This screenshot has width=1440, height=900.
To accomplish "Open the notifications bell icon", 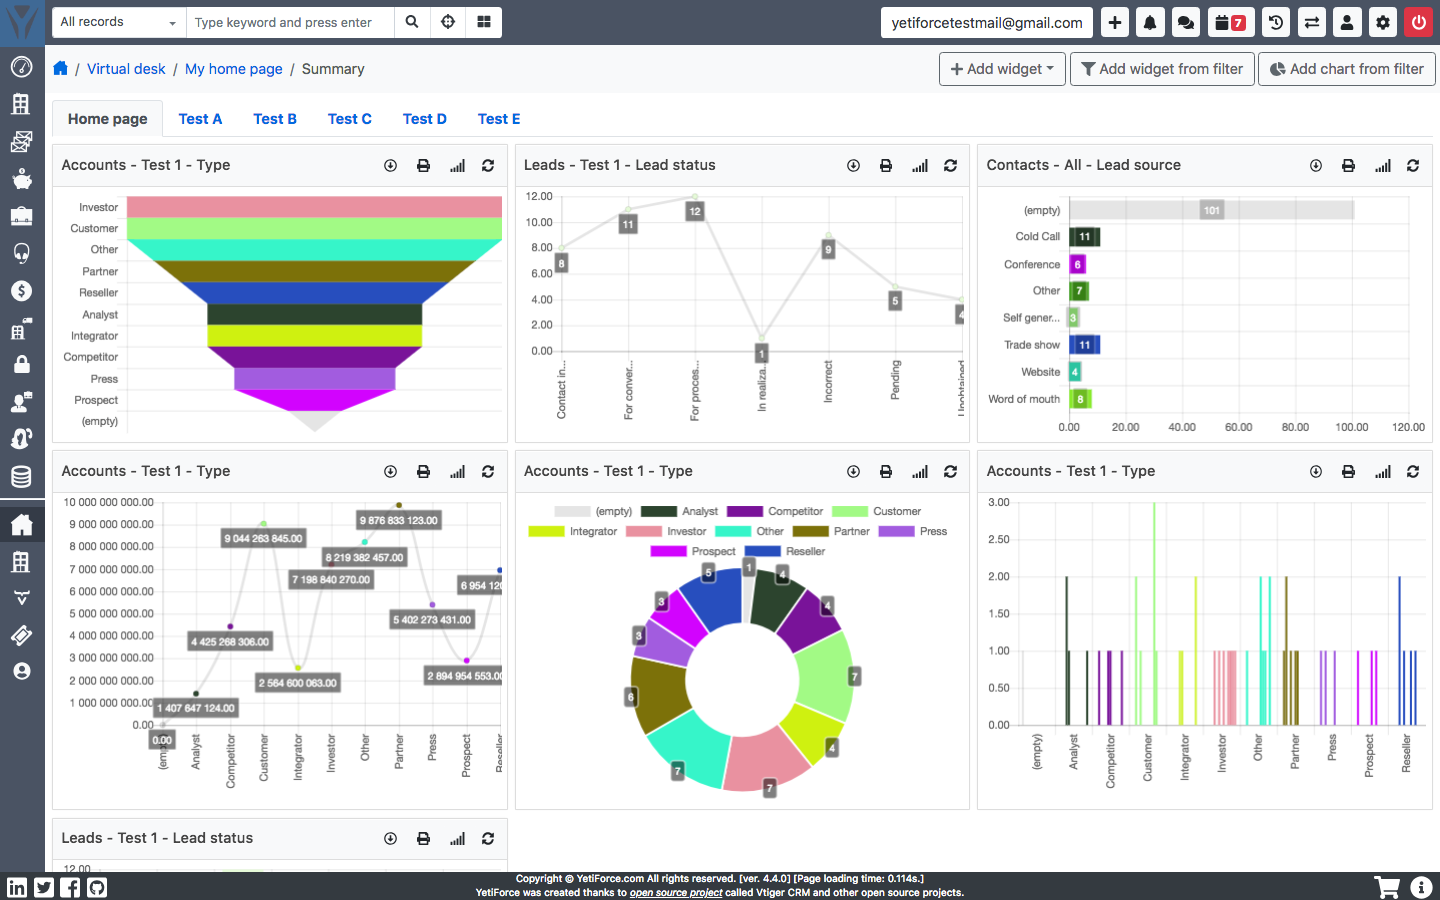I will (x=1149, y=21).
